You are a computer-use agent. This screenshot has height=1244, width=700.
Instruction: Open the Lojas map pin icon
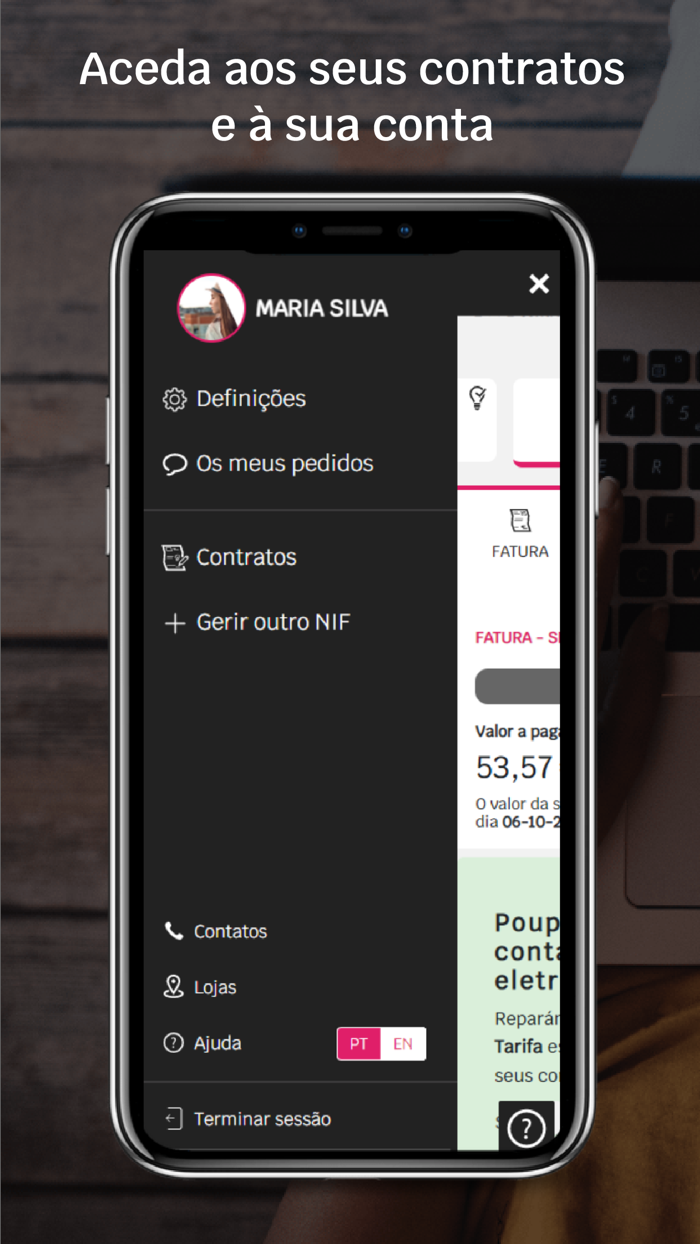174,987
